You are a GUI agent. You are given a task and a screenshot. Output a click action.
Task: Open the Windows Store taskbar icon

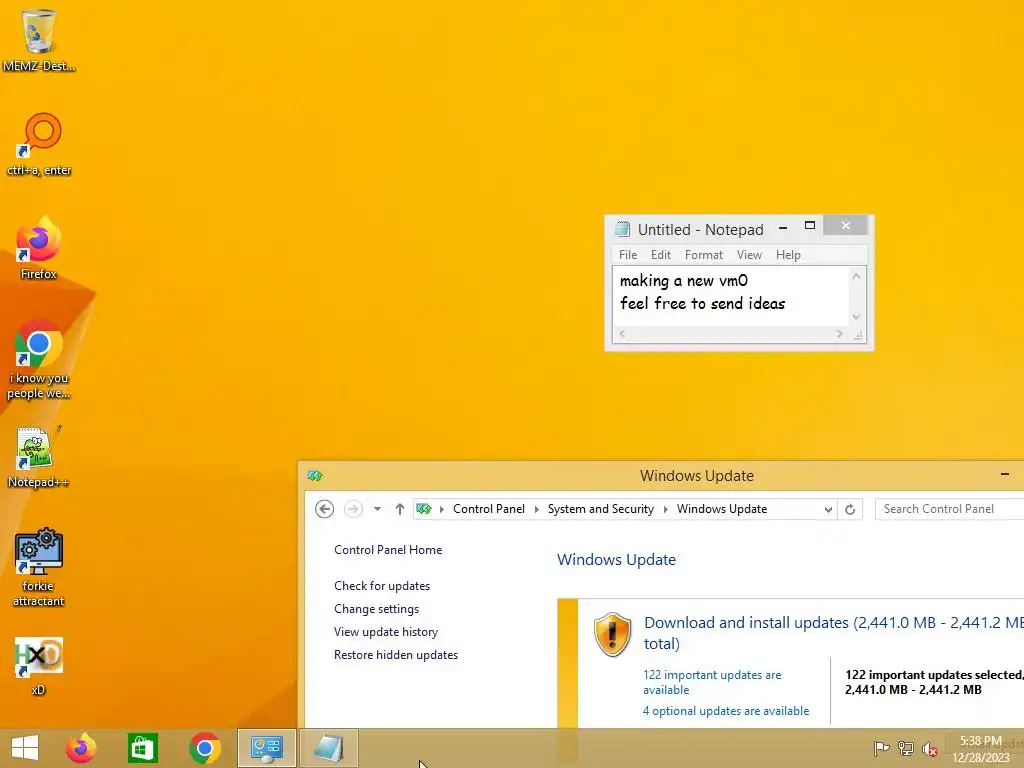(142, 748)
